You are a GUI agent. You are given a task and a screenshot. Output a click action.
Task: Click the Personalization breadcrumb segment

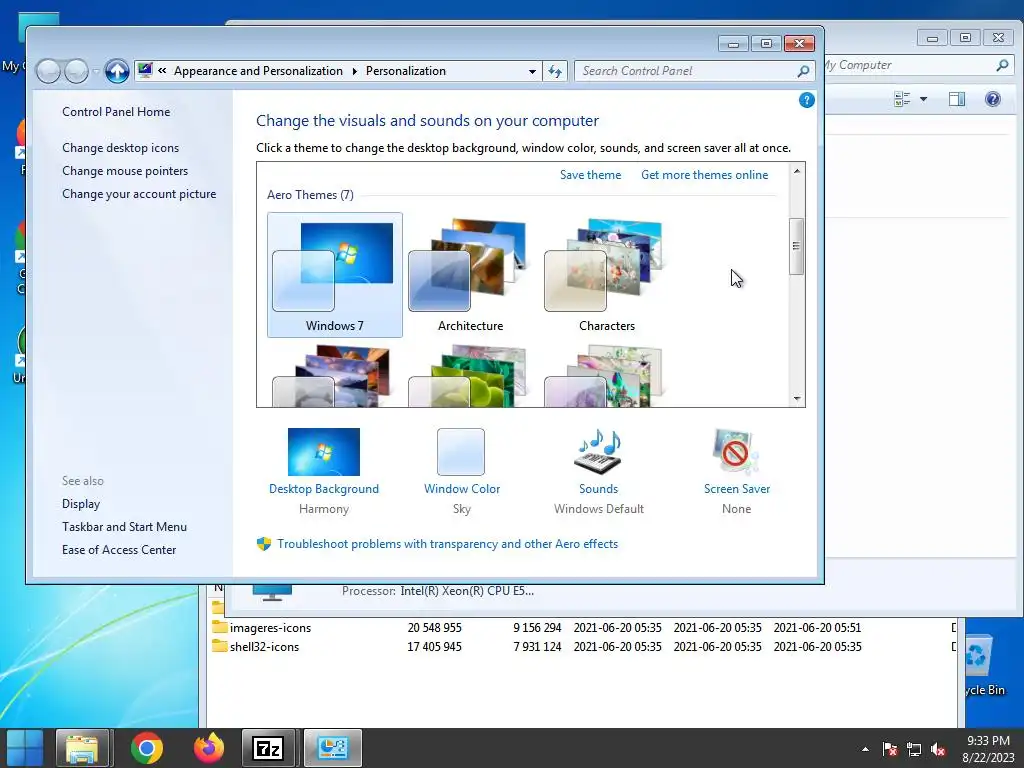[x=406, y=71]
